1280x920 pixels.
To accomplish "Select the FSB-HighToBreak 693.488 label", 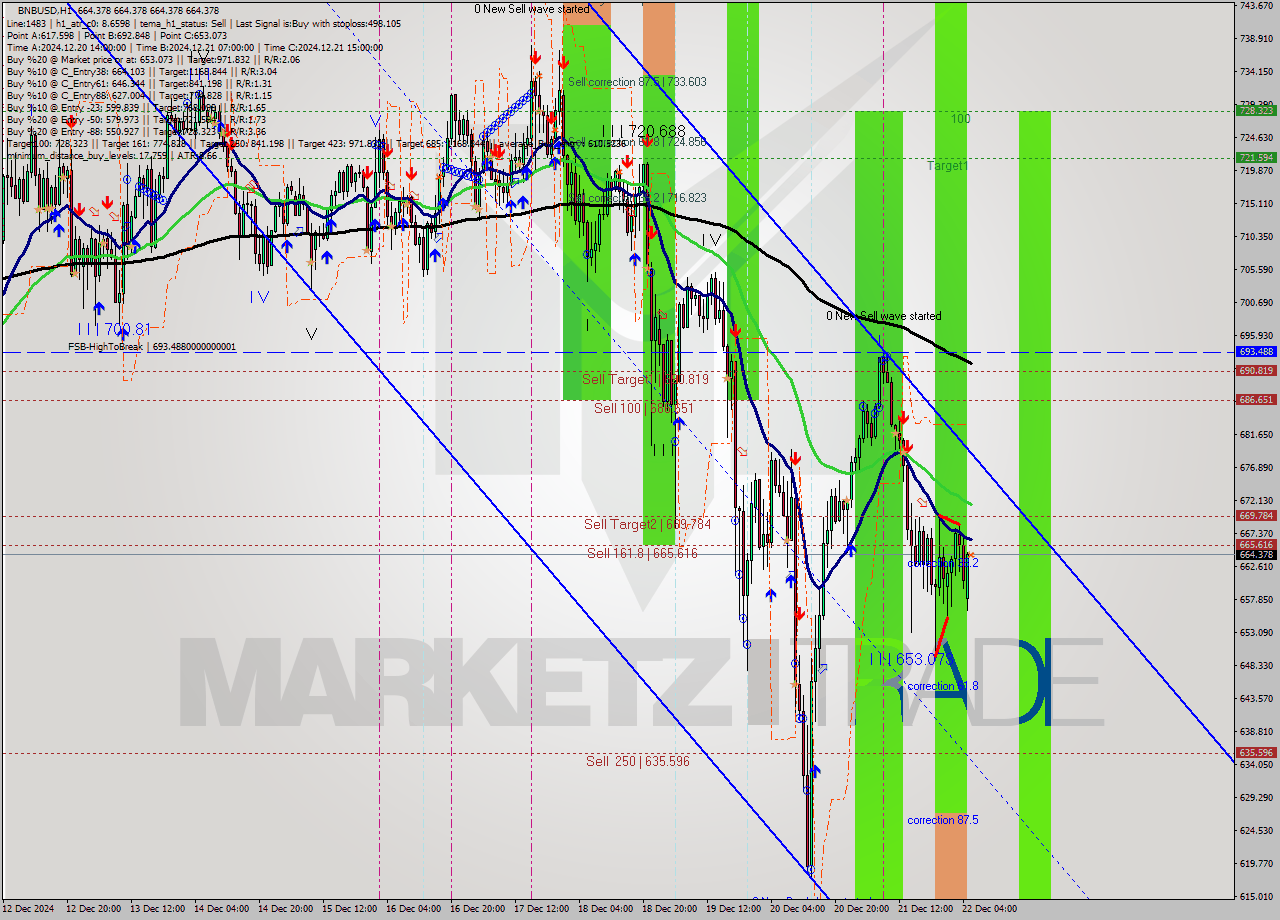I will click(152, 347).
